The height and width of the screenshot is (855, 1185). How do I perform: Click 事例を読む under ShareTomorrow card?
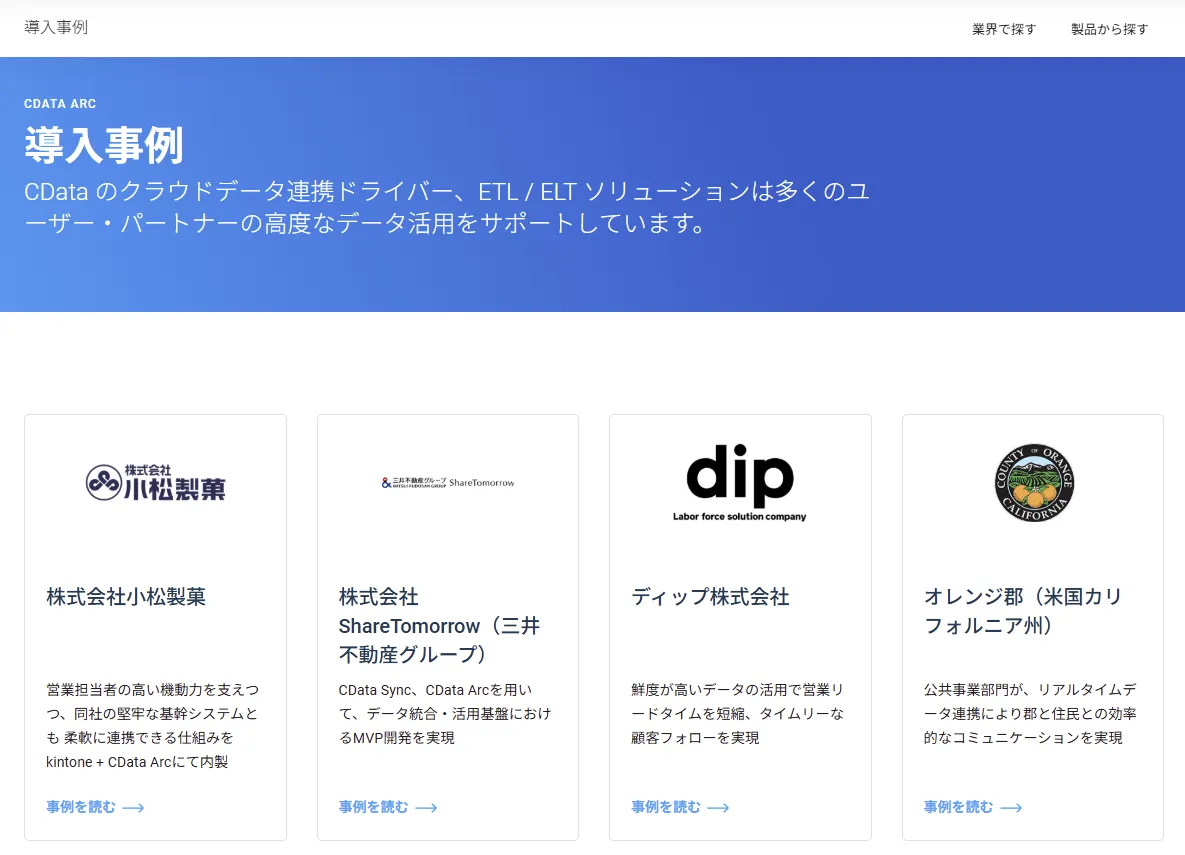pyautogui.click(x=373, y=807)
